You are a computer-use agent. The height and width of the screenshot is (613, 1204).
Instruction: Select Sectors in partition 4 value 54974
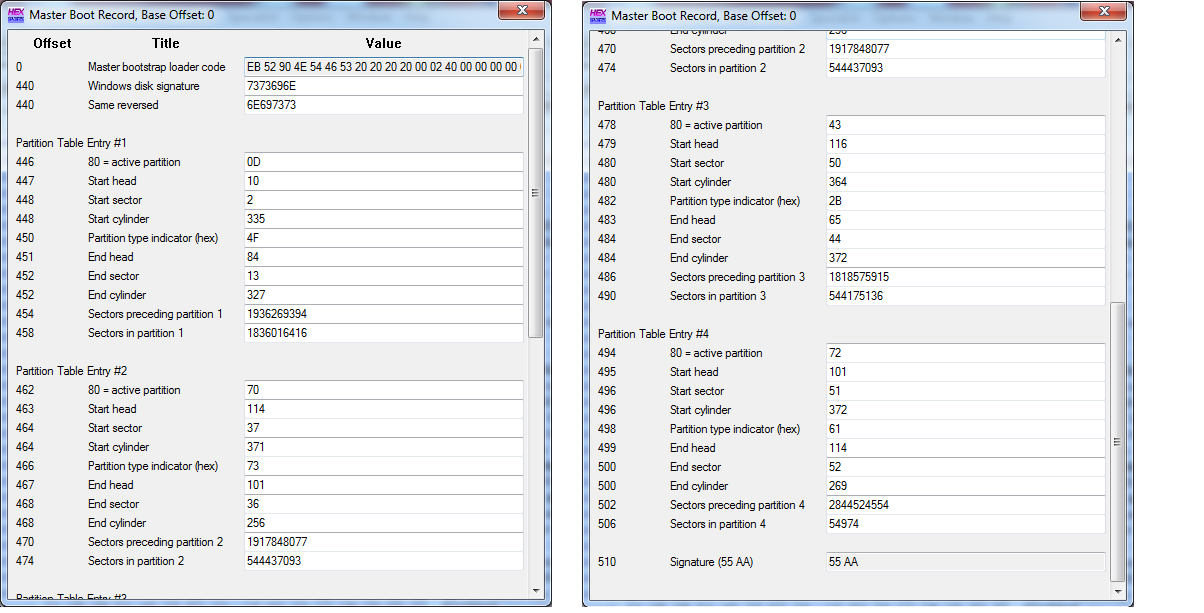point(965,524)
